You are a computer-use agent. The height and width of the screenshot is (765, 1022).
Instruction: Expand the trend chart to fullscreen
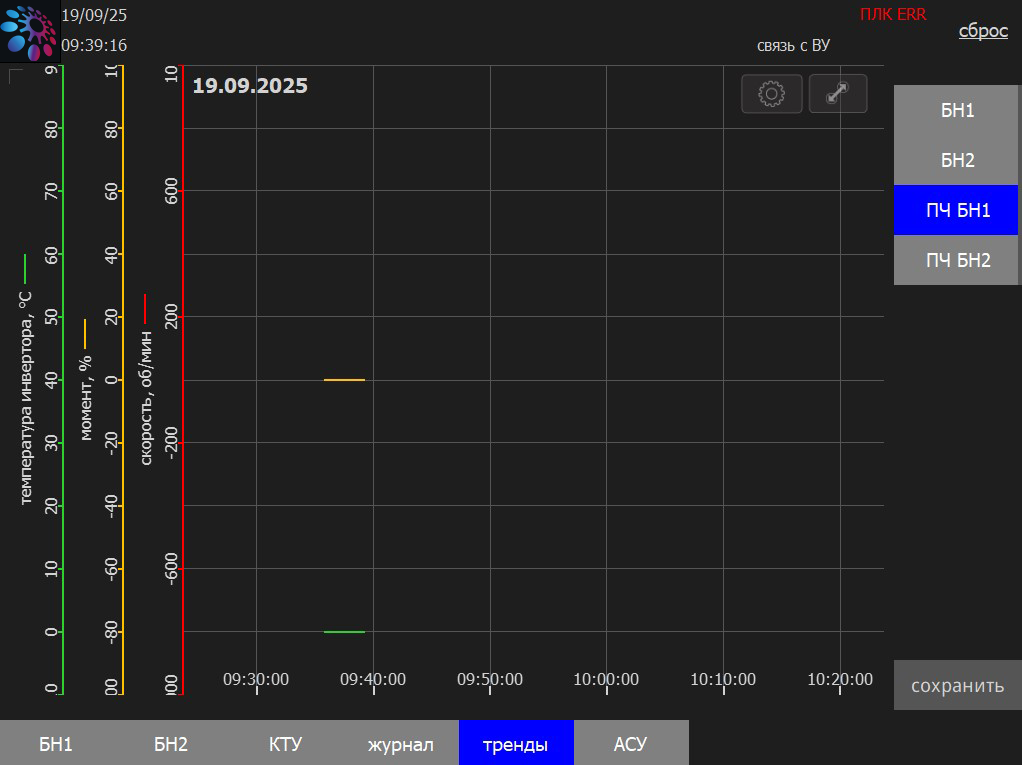pyautogui.click(x=838, y=94)
